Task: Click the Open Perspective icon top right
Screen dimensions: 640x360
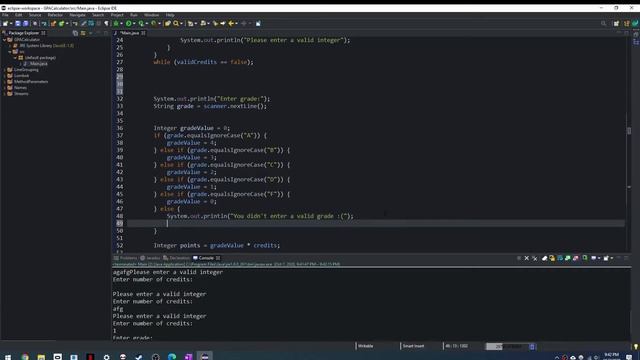Action: pos(616,24)
